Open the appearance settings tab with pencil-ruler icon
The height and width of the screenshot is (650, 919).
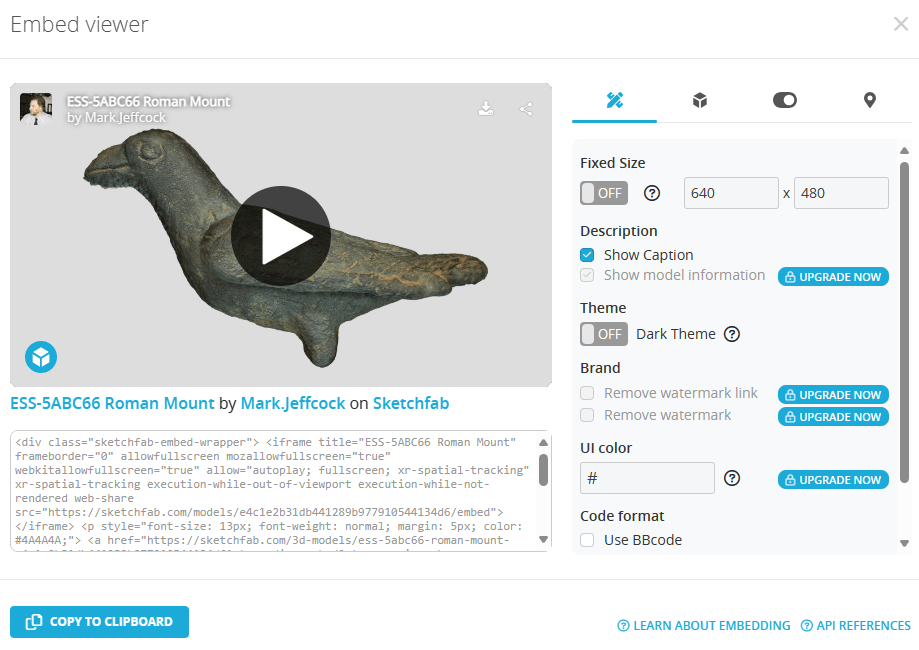pyautogui.click(x=614, y=100)
